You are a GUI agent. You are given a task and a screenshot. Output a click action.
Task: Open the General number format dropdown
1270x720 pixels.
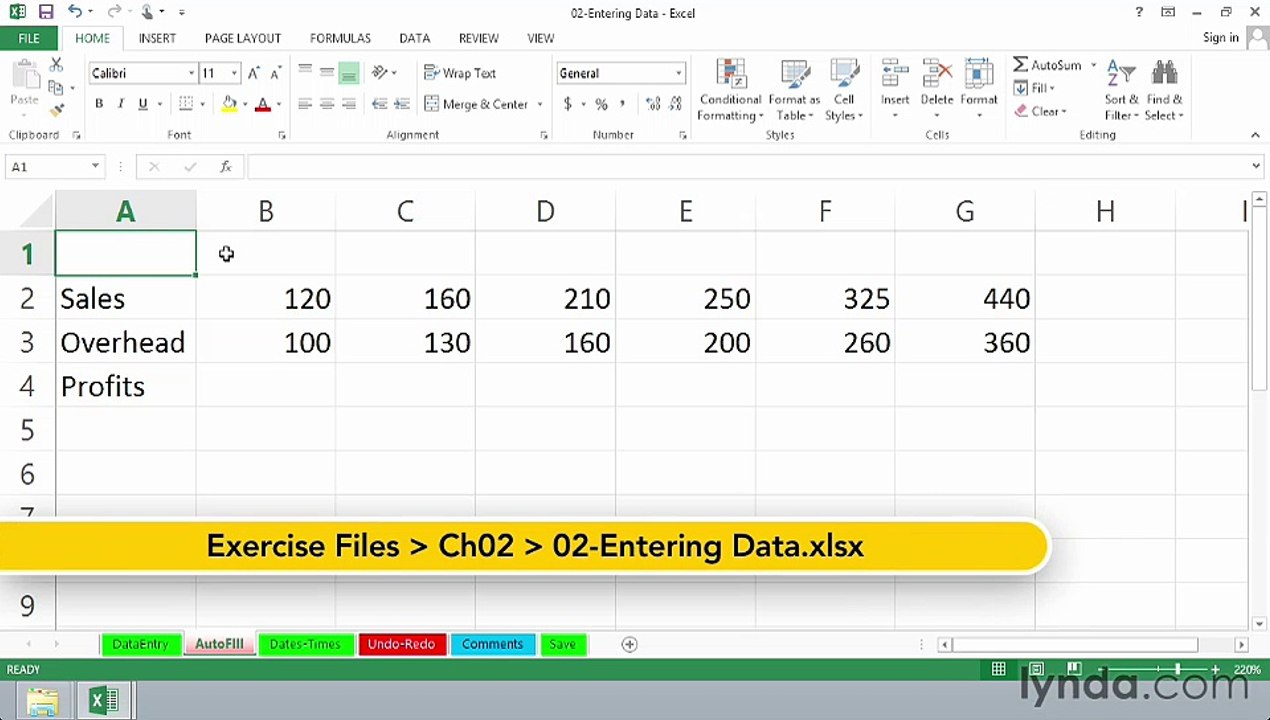(x=679, y=73)
